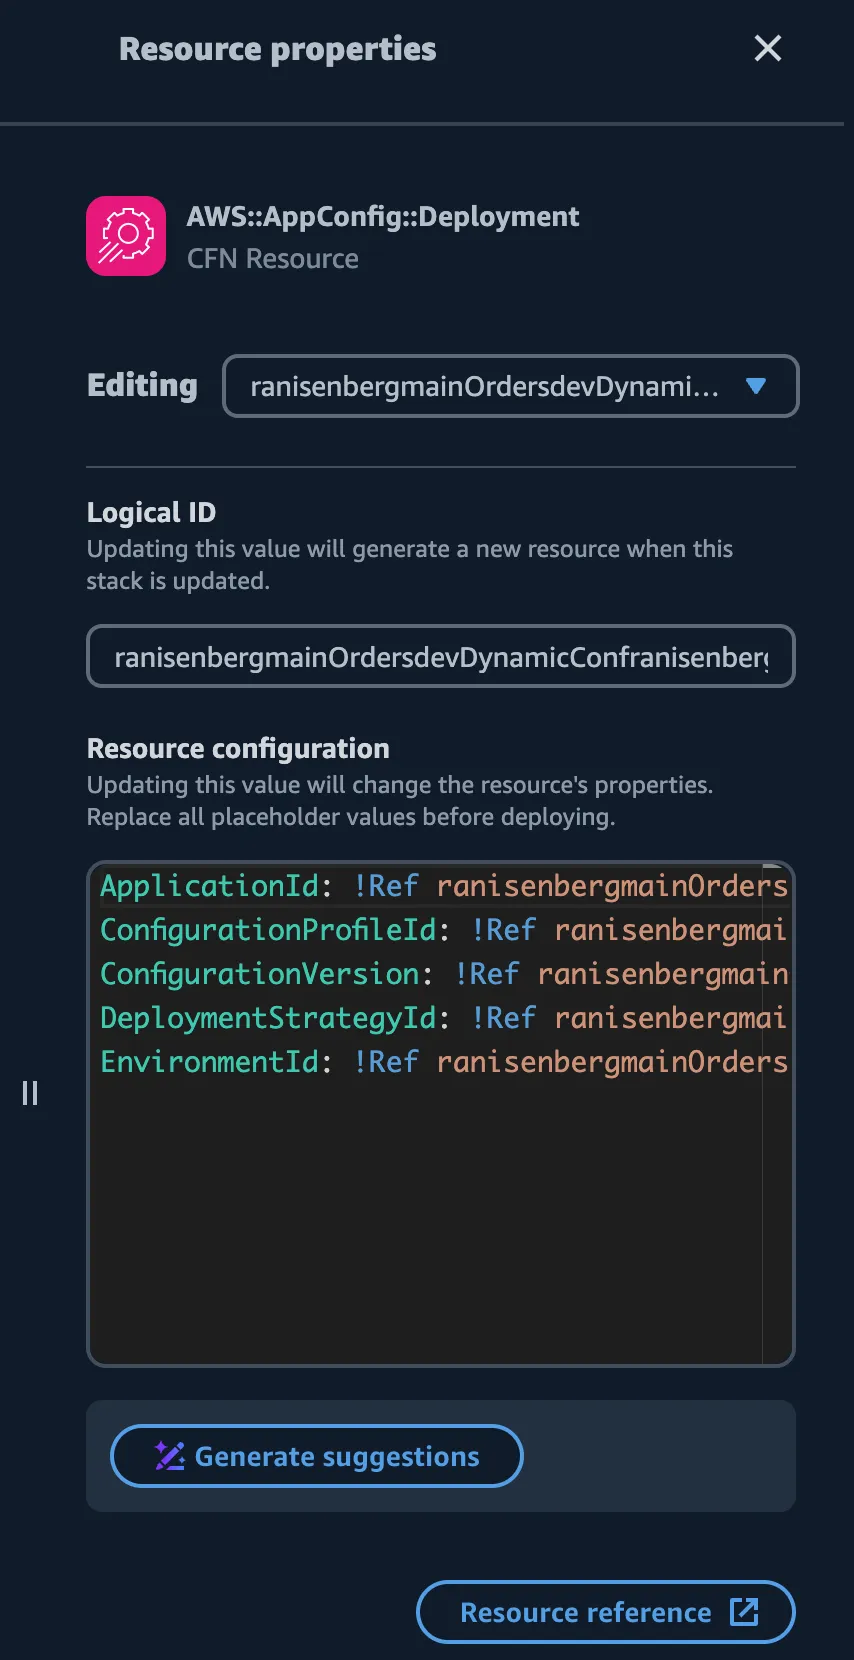Expand the ranisenbergmainOrdersdevDynami selector
This screenshot has height=1660, width=854.
[x=511, y=386]
